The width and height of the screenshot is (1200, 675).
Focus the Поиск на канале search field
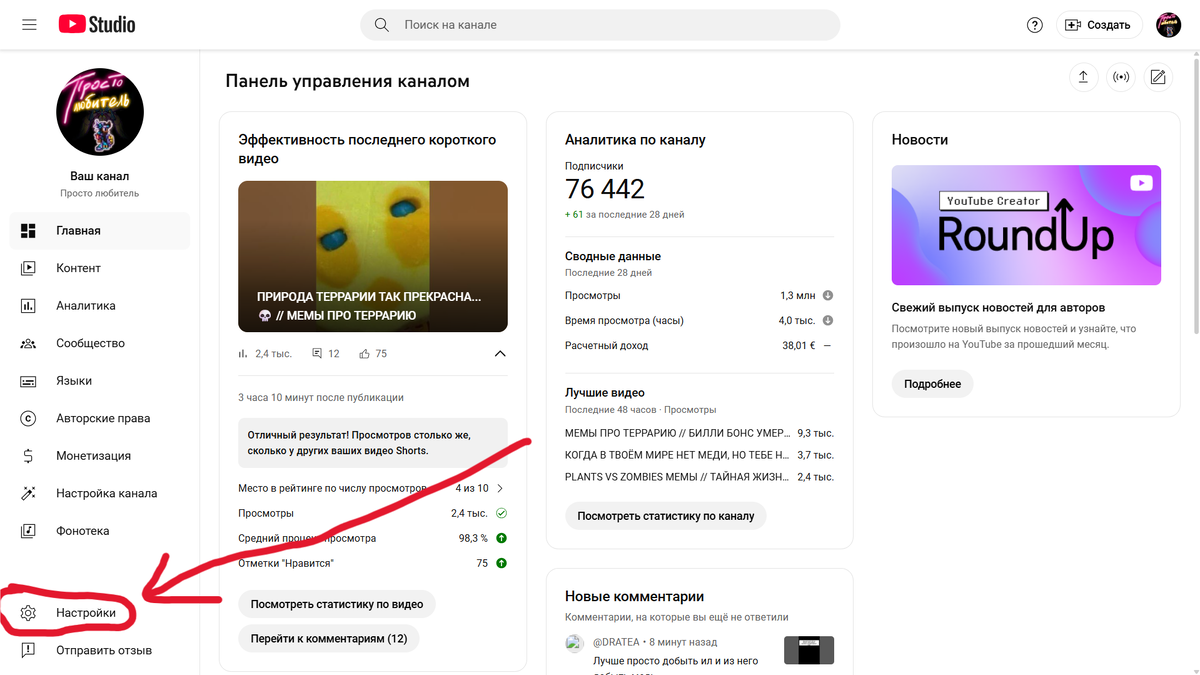point(600,25)
